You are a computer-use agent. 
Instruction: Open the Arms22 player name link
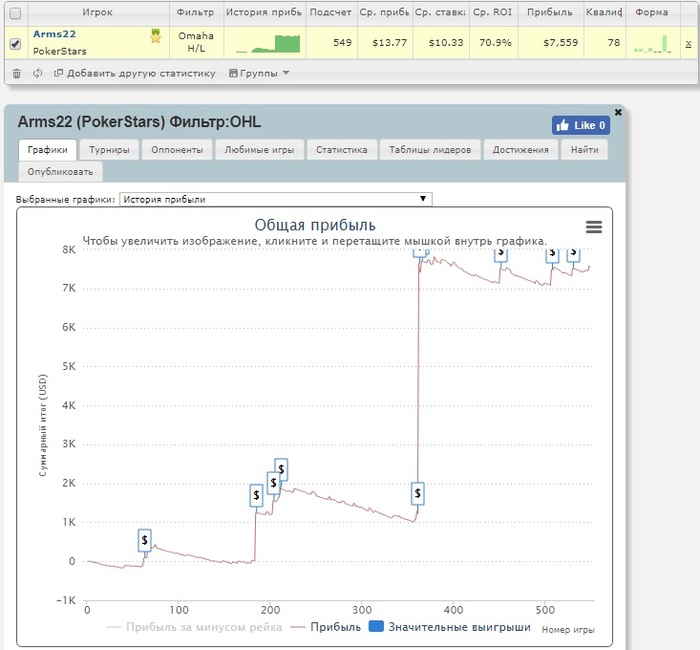[x=54, y=34]
